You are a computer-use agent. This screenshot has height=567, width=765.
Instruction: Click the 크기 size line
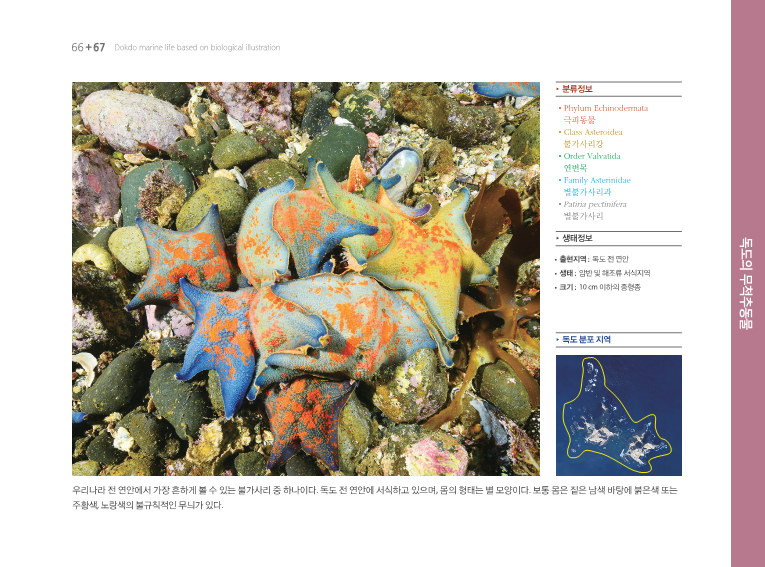tap(598, 287)
